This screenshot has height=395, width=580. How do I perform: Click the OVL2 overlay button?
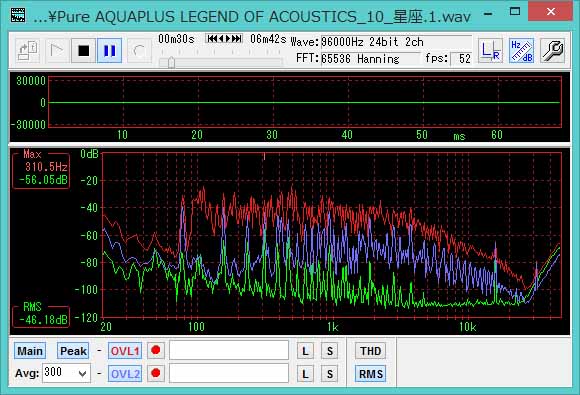[125, 374]
